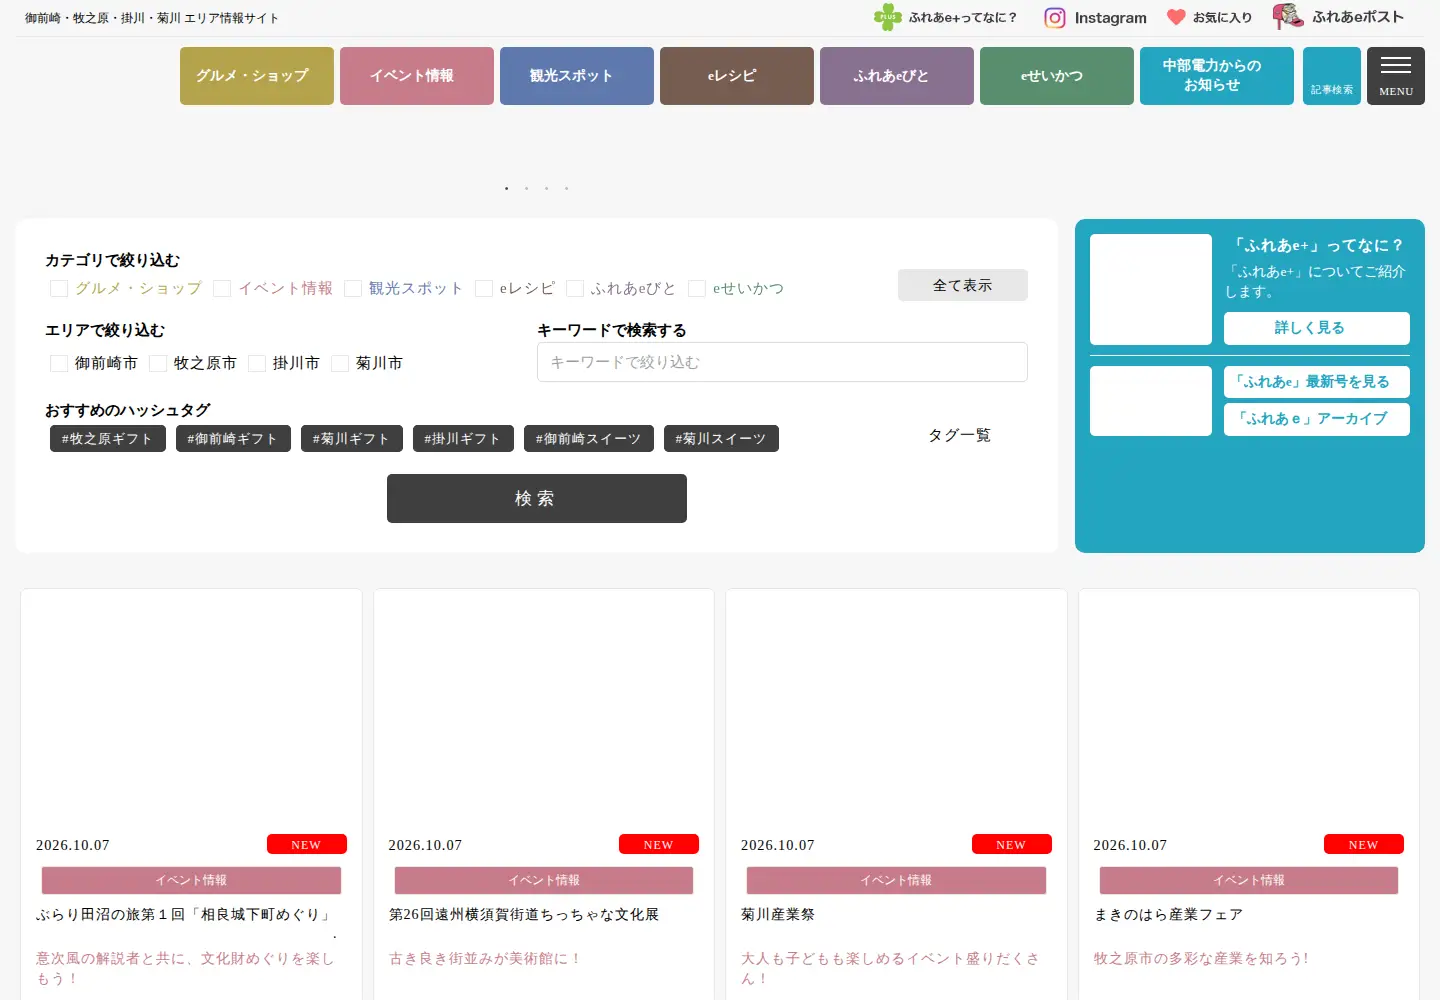Select hashtag #掛川ギフト
The image size is (1440, 1000).
click(x=463, y=439)
